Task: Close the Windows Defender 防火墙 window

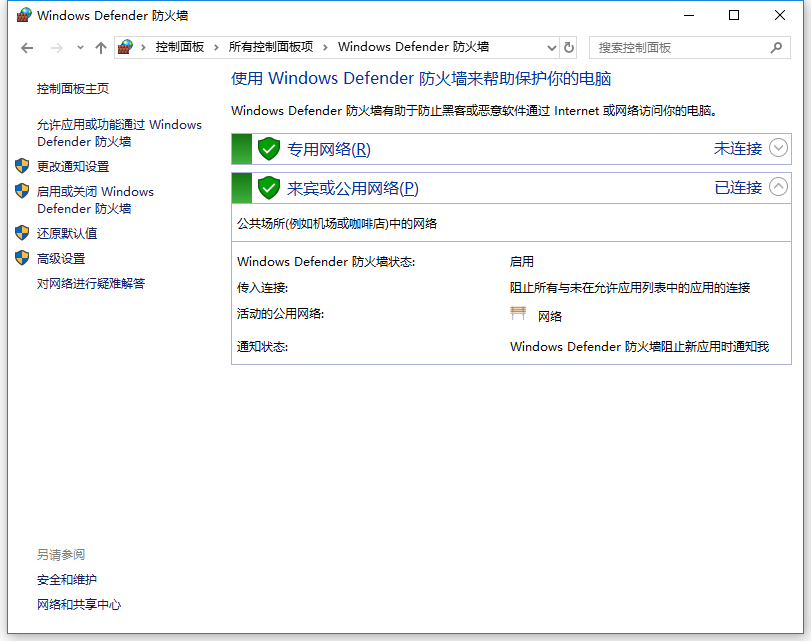Action: coord(780,16)
